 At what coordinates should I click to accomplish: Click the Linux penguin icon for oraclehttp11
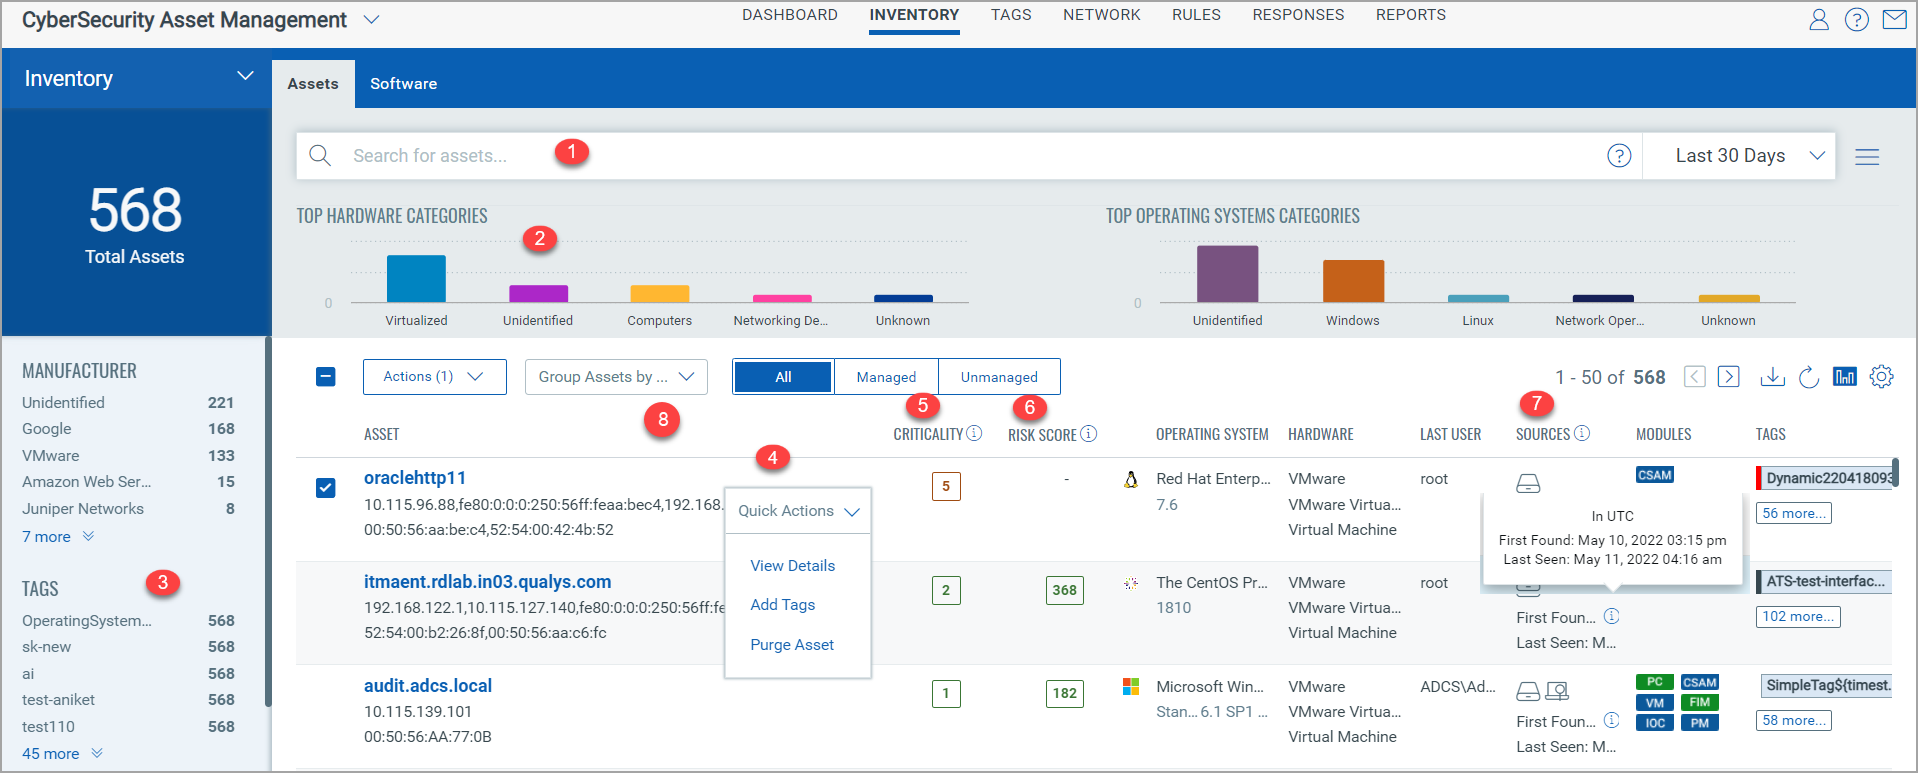[x=1131, y=479]
